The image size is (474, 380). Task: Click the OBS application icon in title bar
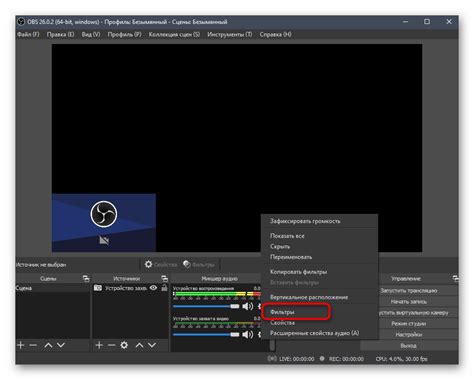[x=21, y=22]
